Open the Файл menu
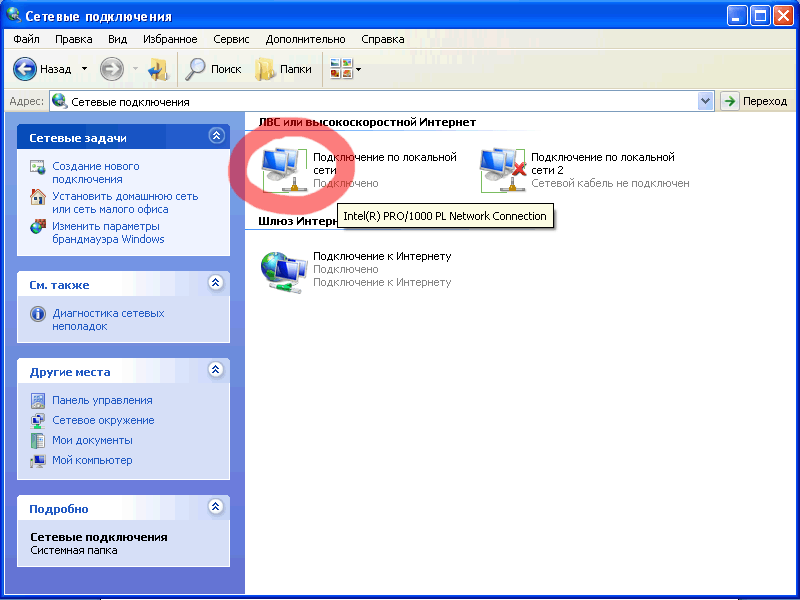The width and height of the screenshot is (800, 600). (x=27, y=40)
